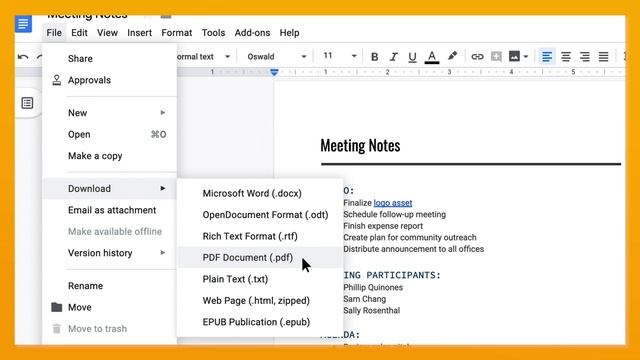
Task: Click the trash icon beside Move to trash
Action: point(57,328)
